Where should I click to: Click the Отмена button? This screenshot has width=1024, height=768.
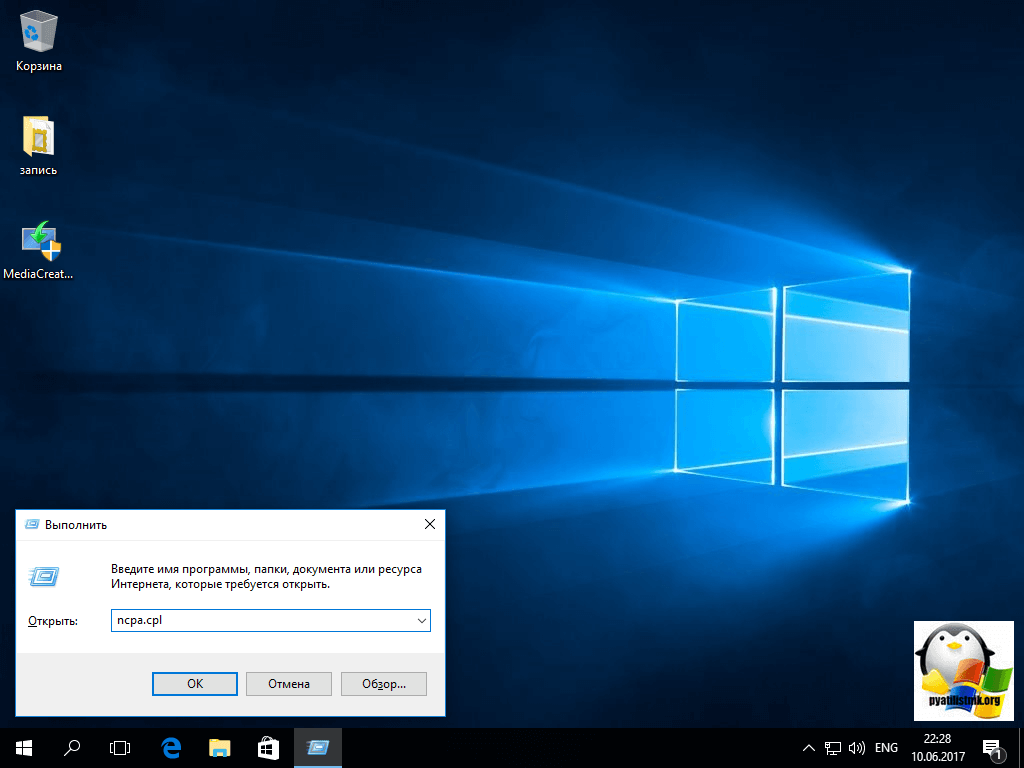tap(289, 684)
